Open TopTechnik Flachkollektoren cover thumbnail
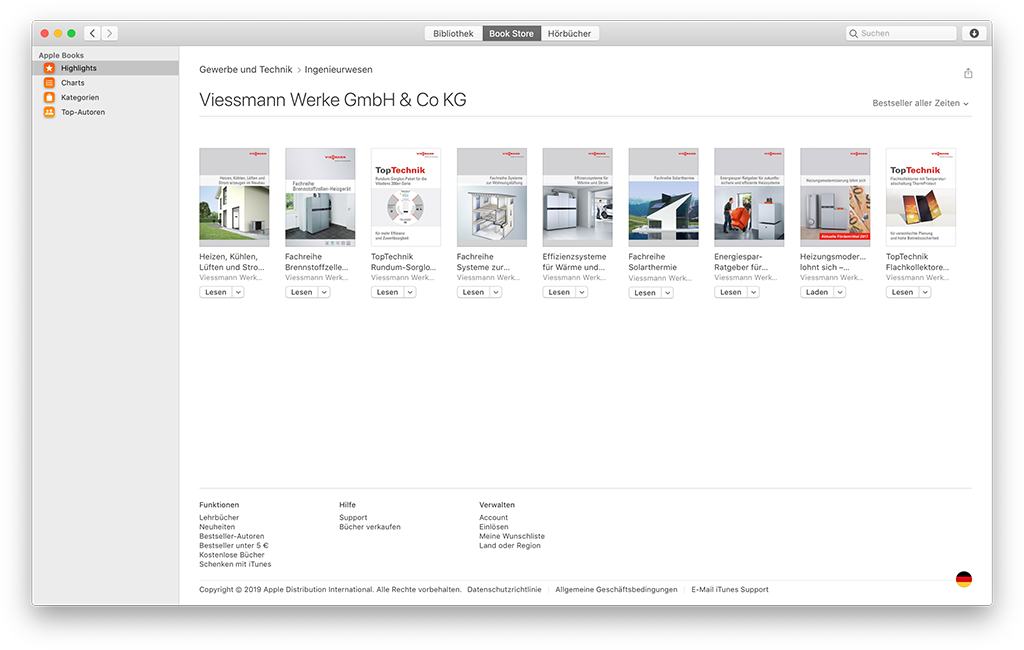 pos(921,197)
